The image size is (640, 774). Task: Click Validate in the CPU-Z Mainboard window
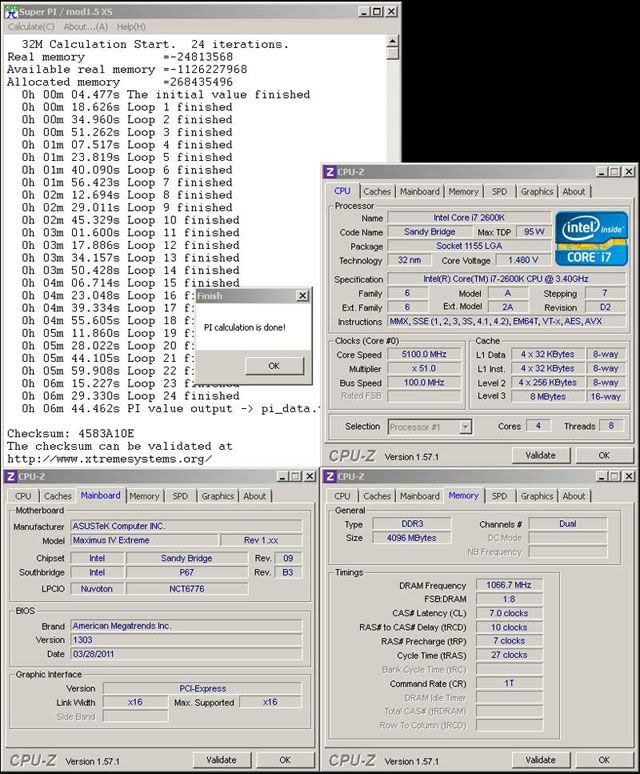point(221,760)
